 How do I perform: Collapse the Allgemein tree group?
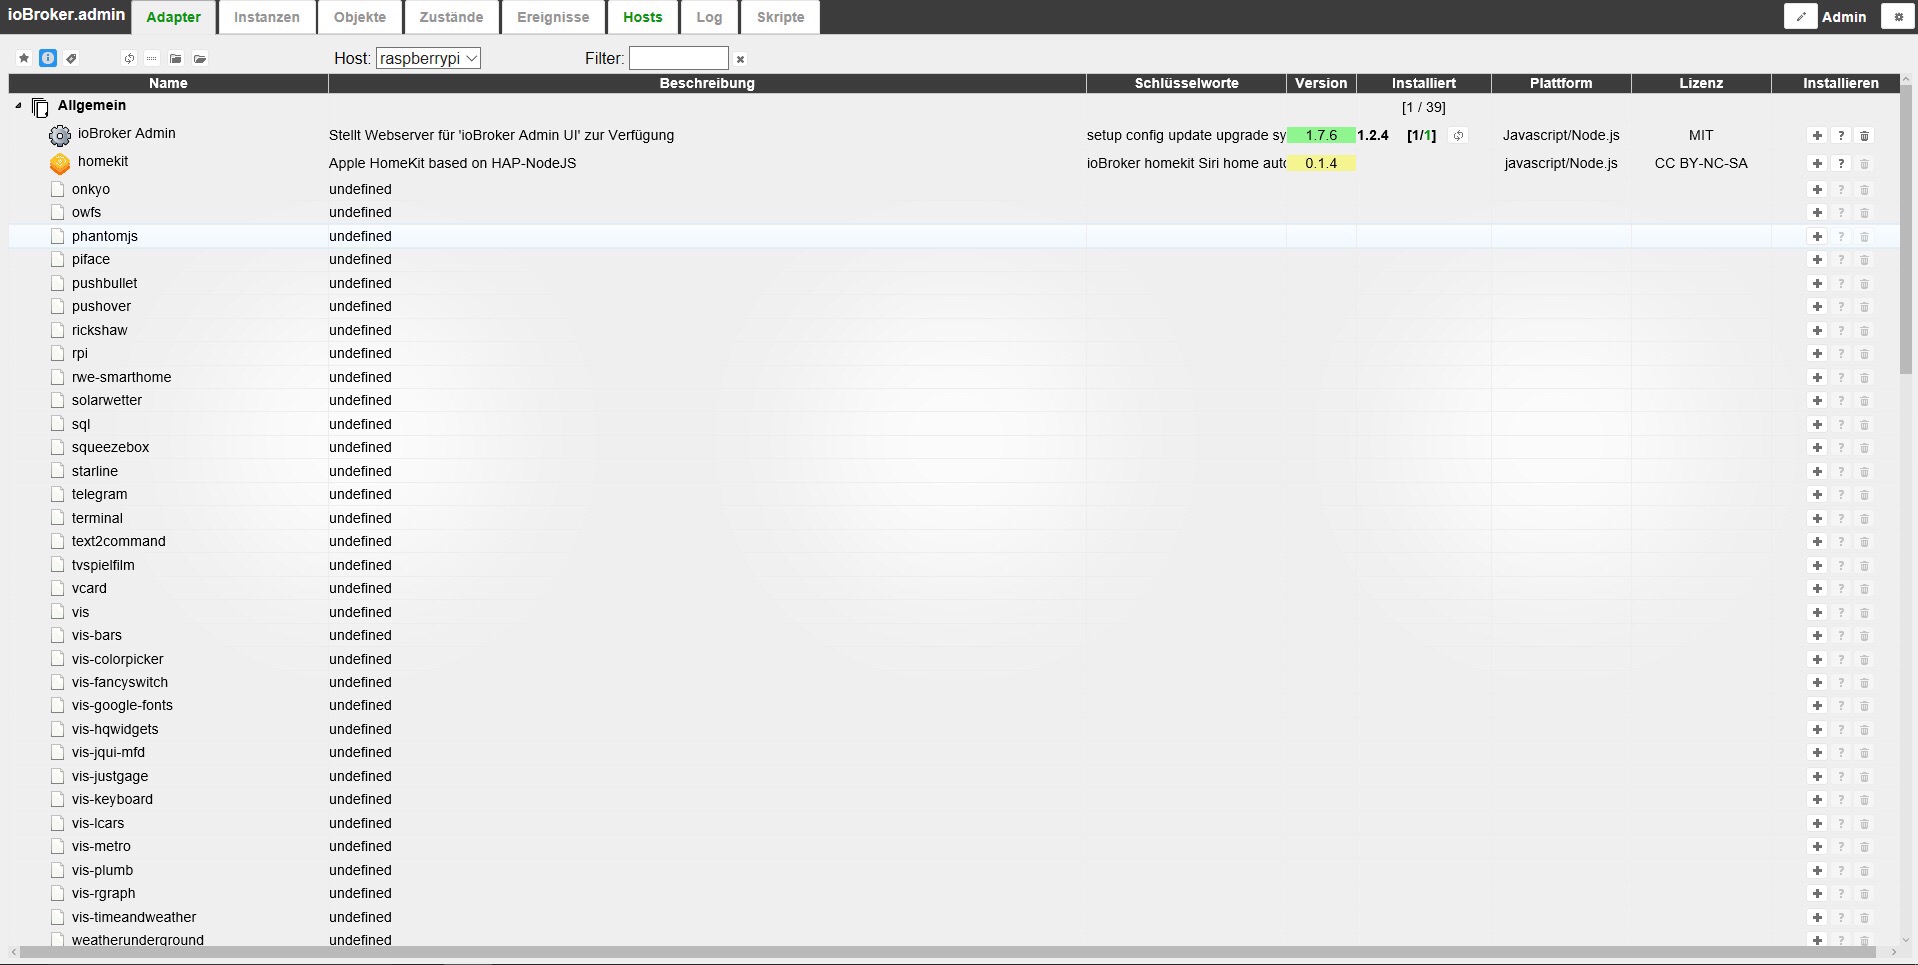click(18, 105)
